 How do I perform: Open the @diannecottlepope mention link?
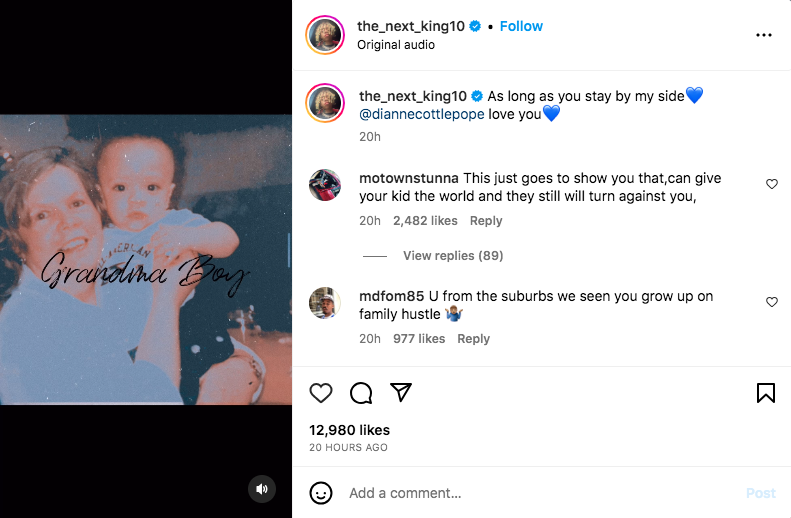[x=421, y=114]
